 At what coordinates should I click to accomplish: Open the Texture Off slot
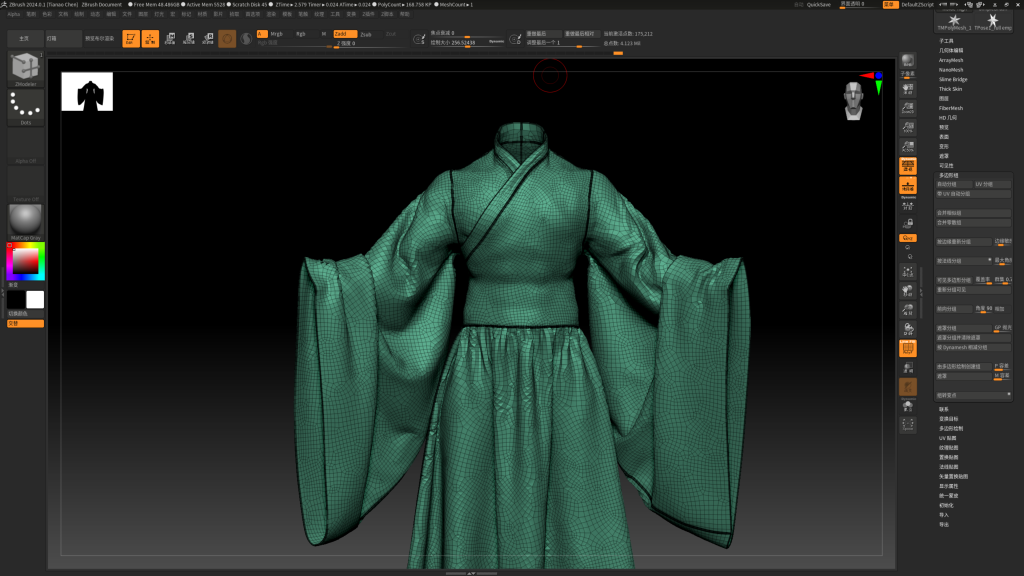[x=25, y=184]
